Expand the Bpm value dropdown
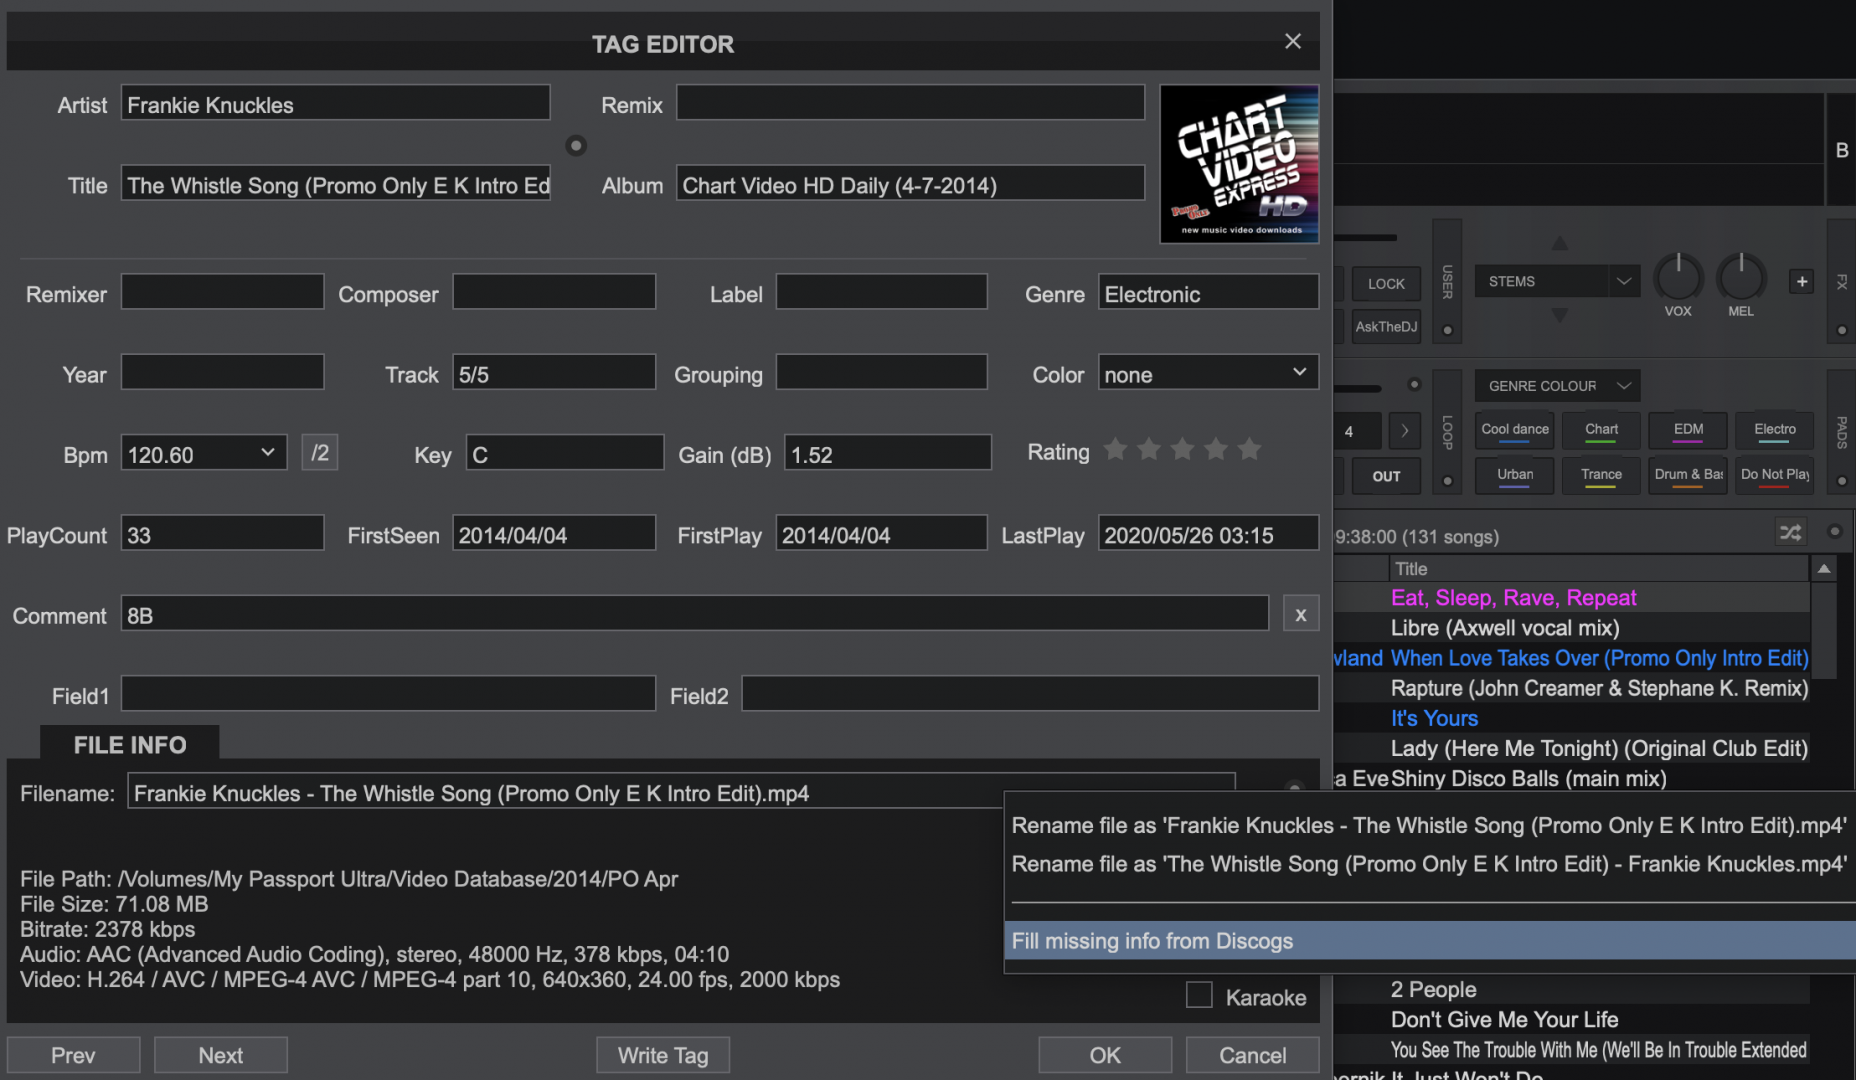This screenshot has height=1080, width=1856. 267,453
